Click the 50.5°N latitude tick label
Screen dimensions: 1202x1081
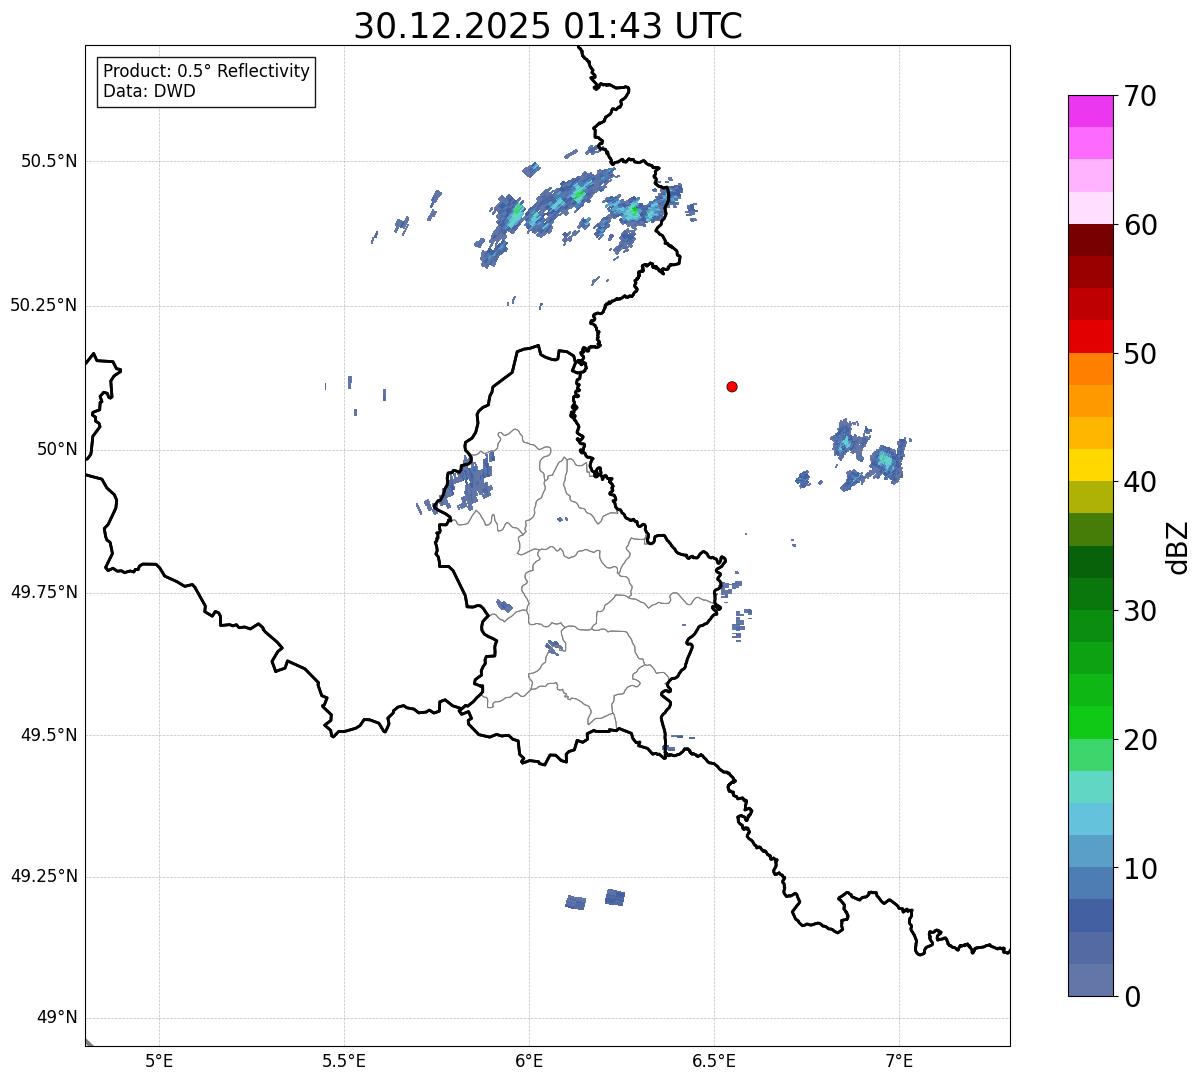pyautogui.click(x=44, y=161)
